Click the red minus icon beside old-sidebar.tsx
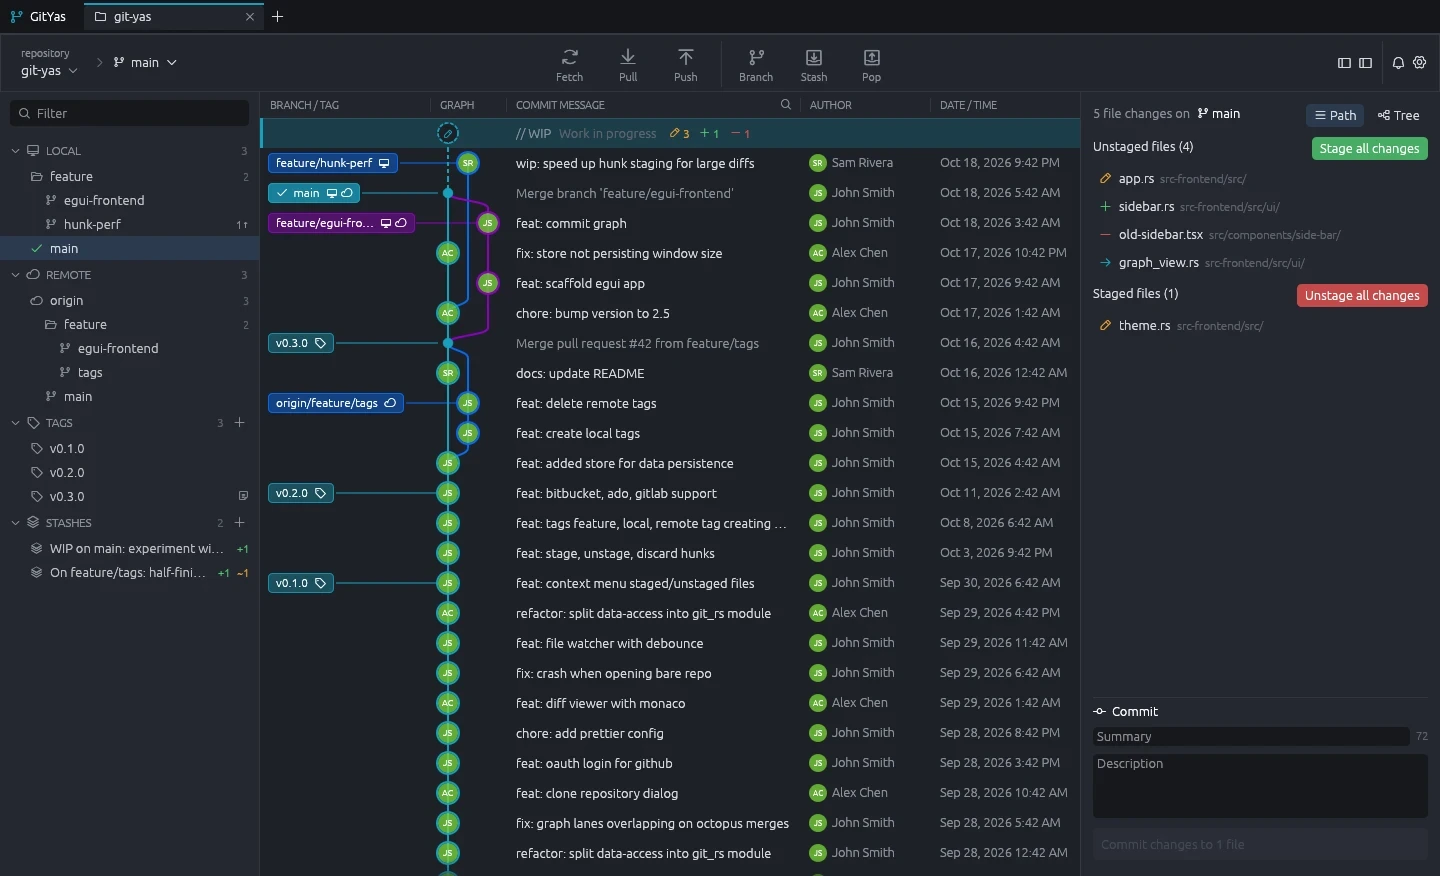 coord(1105,235)
